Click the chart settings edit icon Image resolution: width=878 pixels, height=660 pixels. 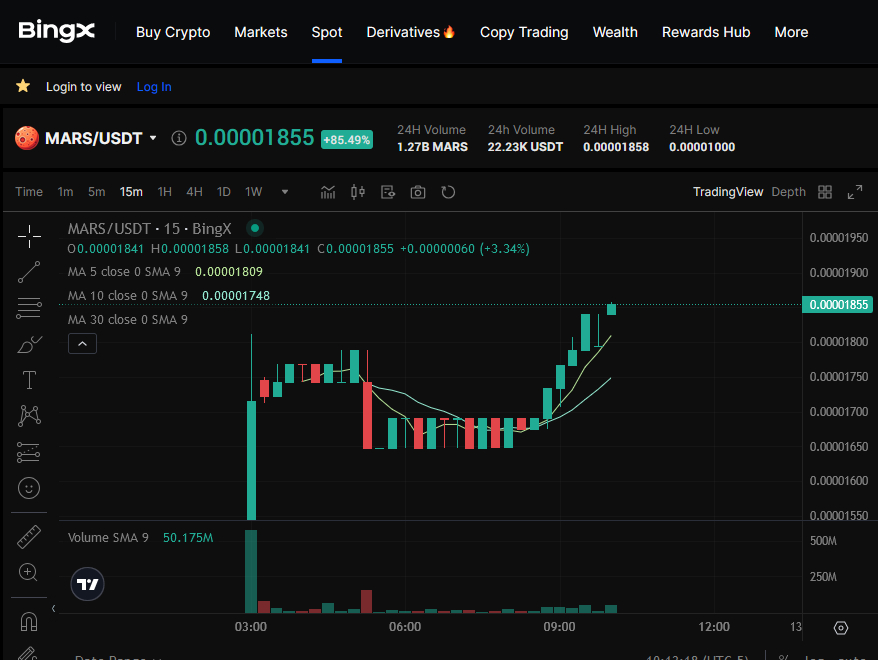[387, 192]
